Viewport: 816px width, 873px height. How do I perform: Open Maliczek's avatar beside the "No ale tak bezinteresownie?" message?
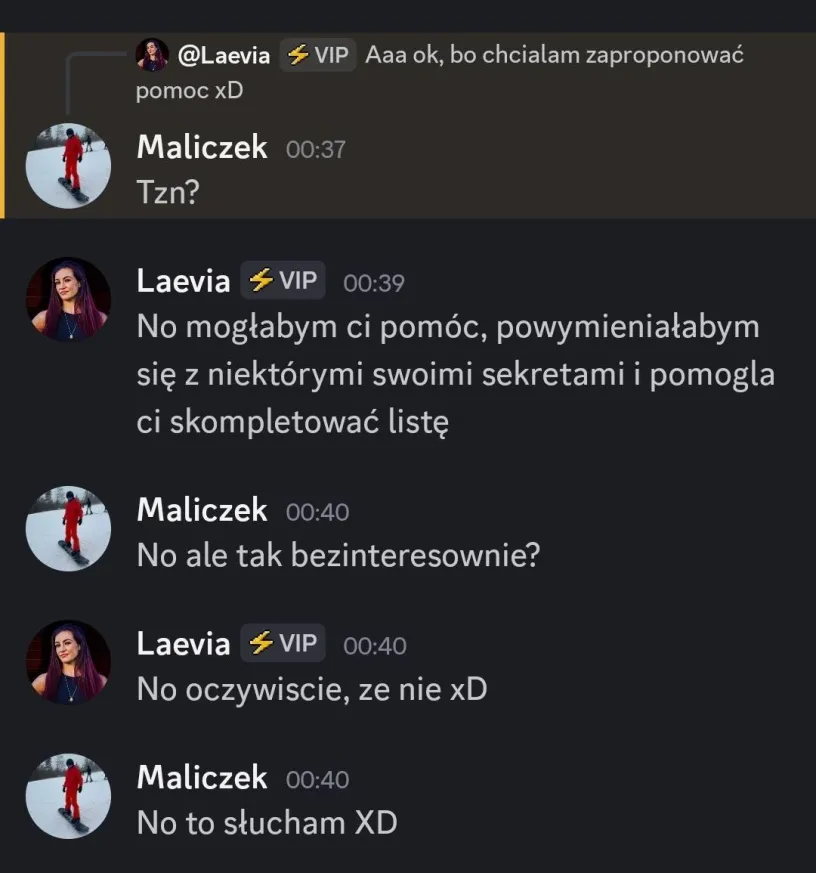68,529
